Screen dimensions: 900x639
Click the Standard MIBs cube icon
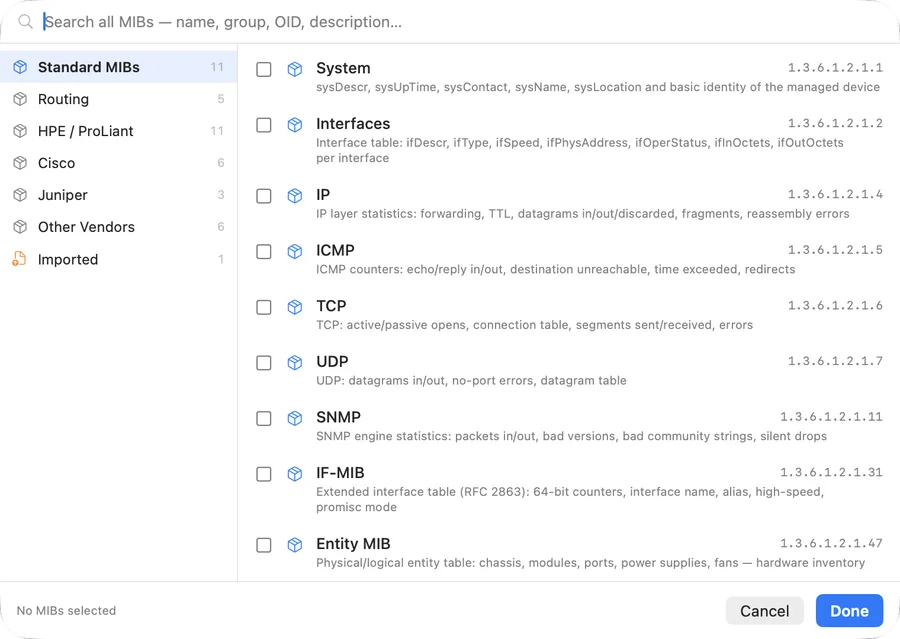[x=20, y=67]
